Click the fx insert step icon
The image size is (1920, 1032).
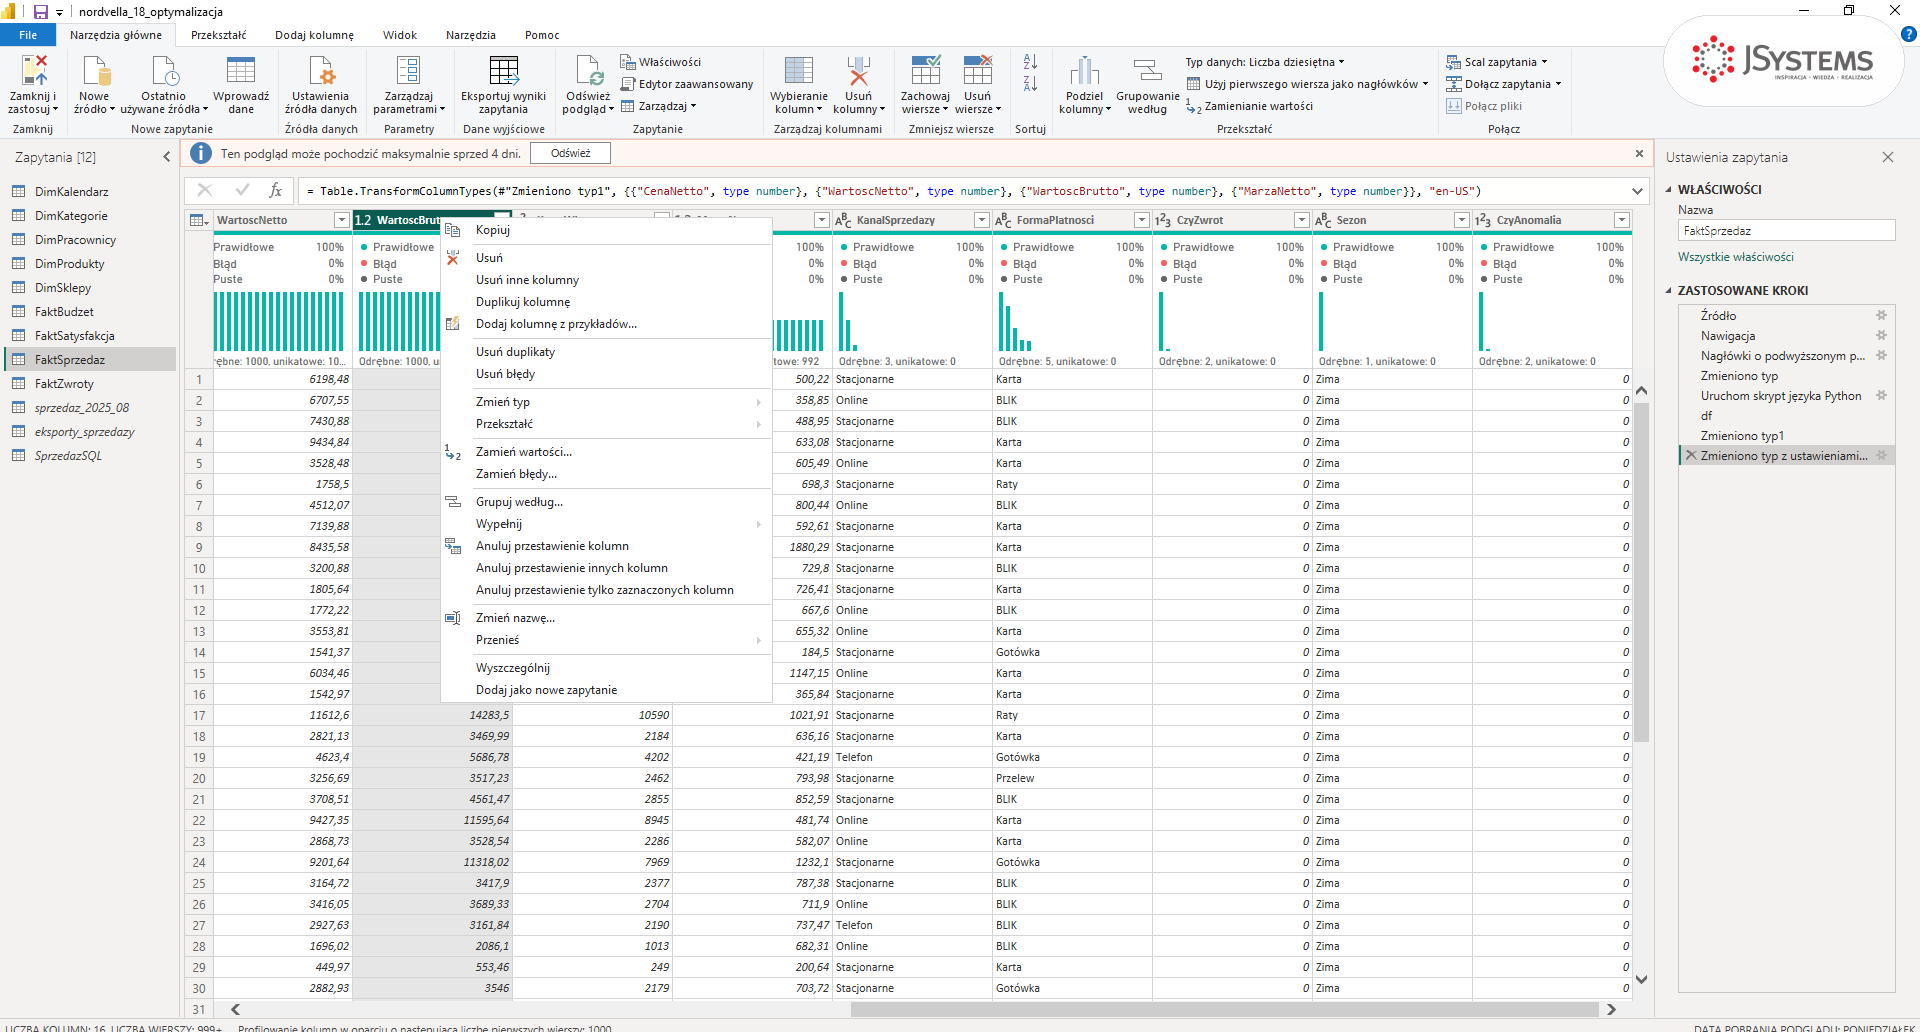(x=276, y=191)
